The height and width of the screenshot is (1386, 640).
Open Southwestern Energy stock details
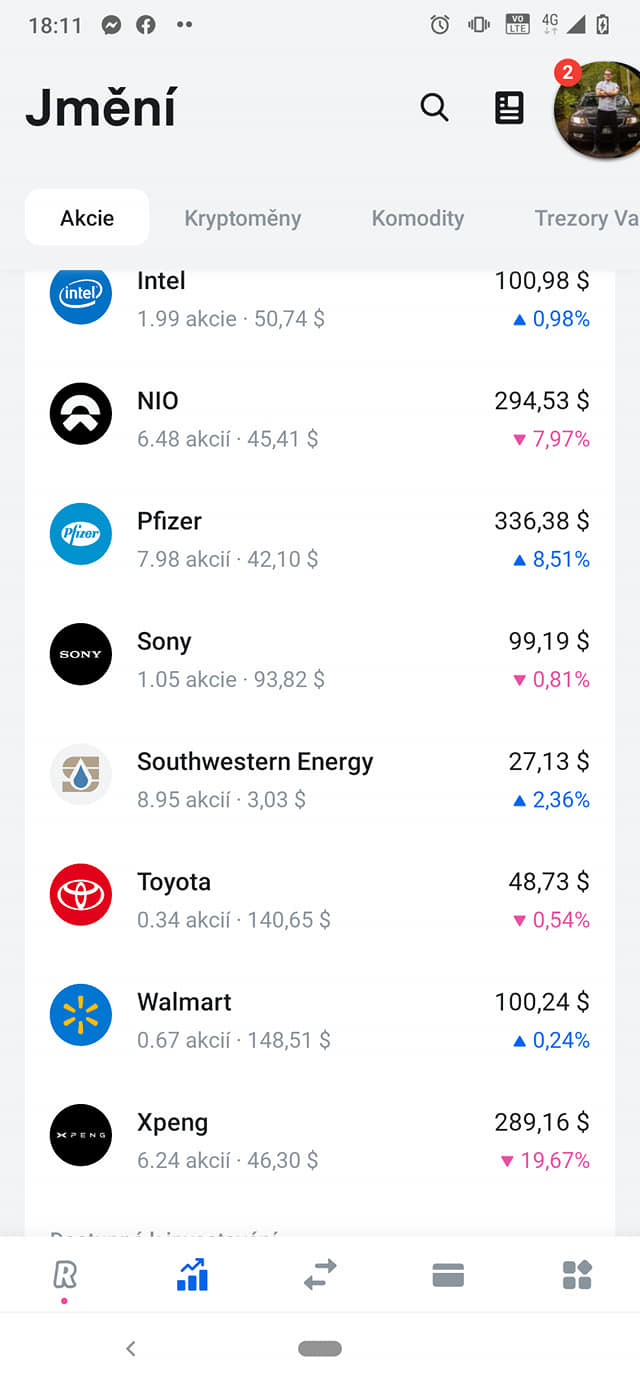320,779
